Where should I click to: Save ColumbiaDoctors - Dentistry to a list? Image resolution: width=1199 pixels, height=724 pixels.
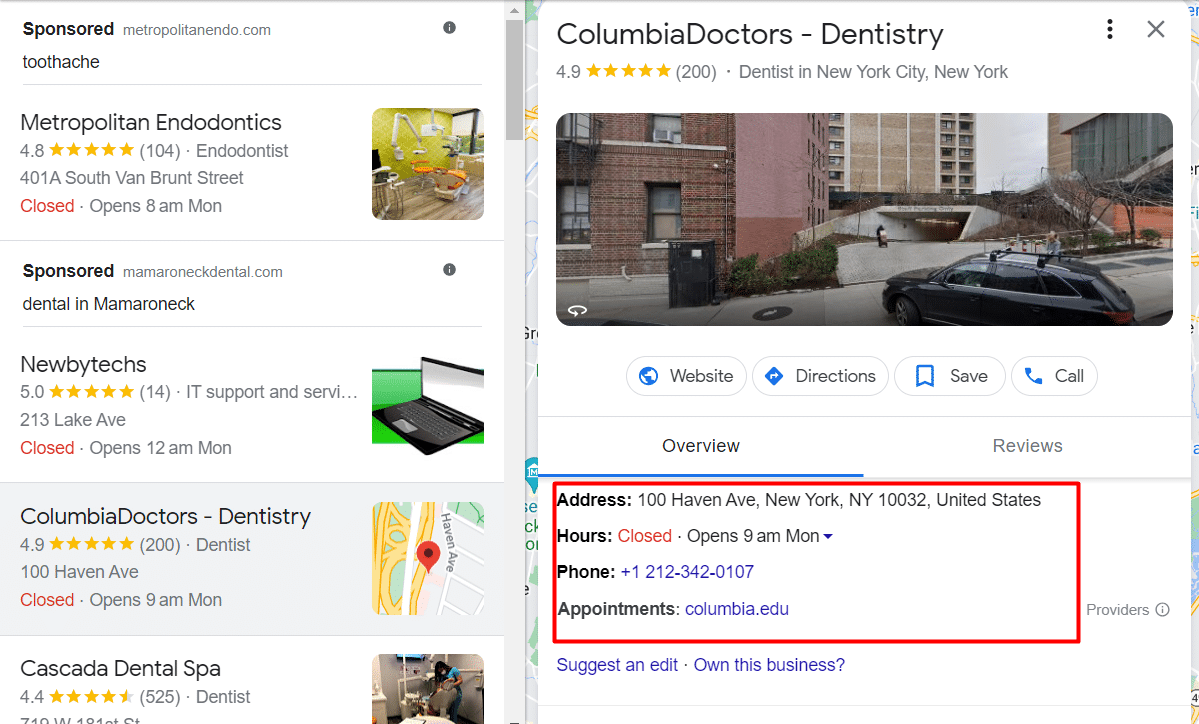pos(950,376)
